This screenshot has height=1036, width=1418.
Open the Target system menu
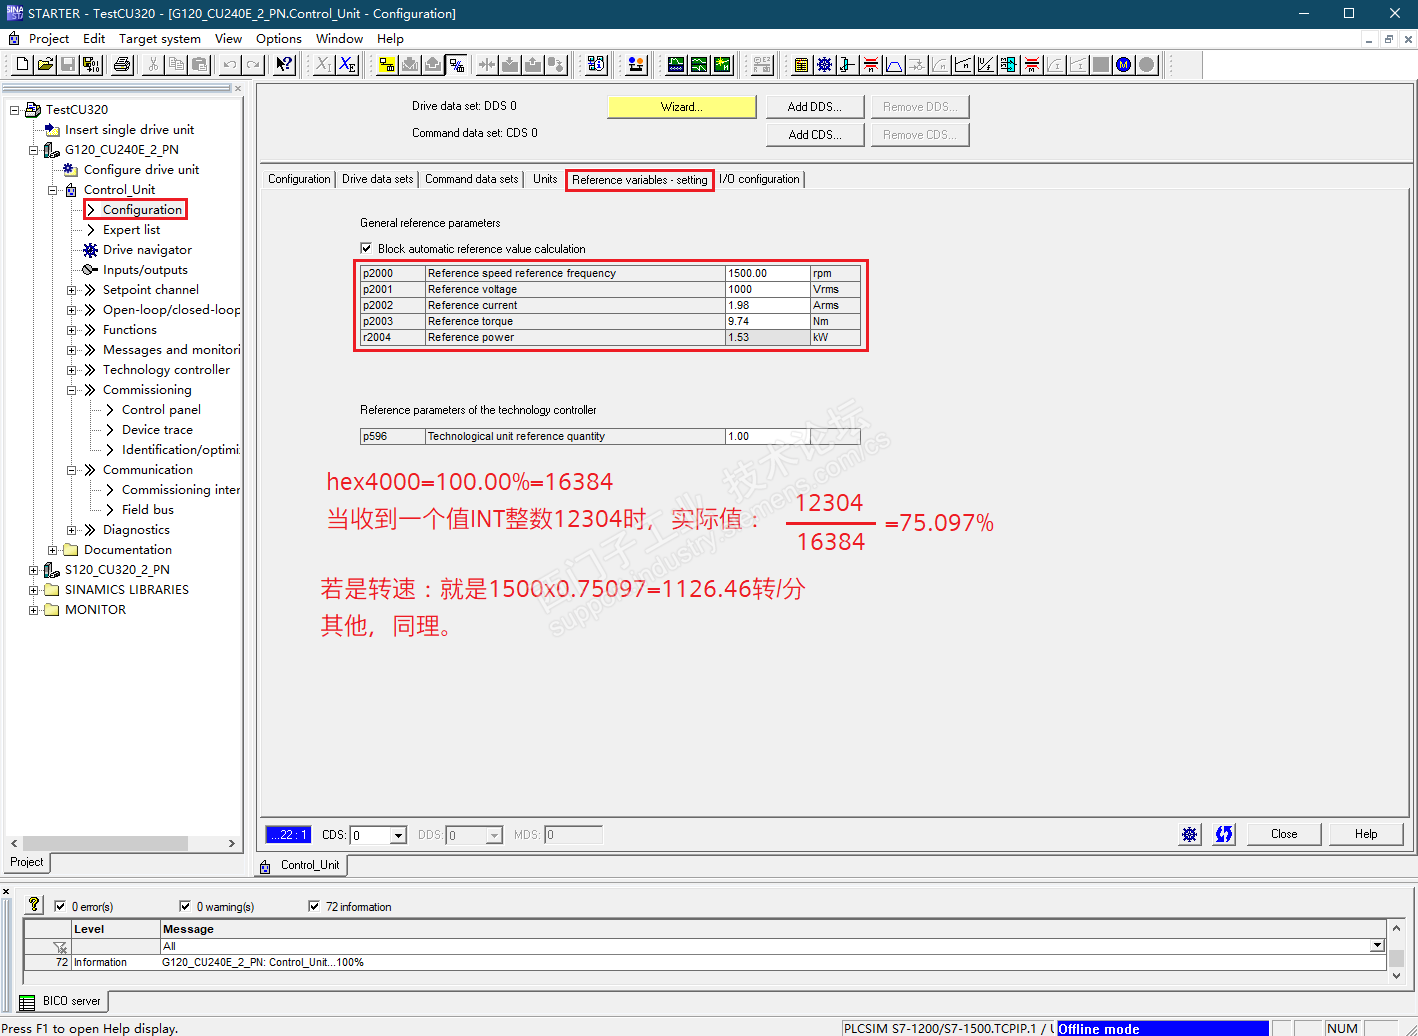(x=160, y=39)
